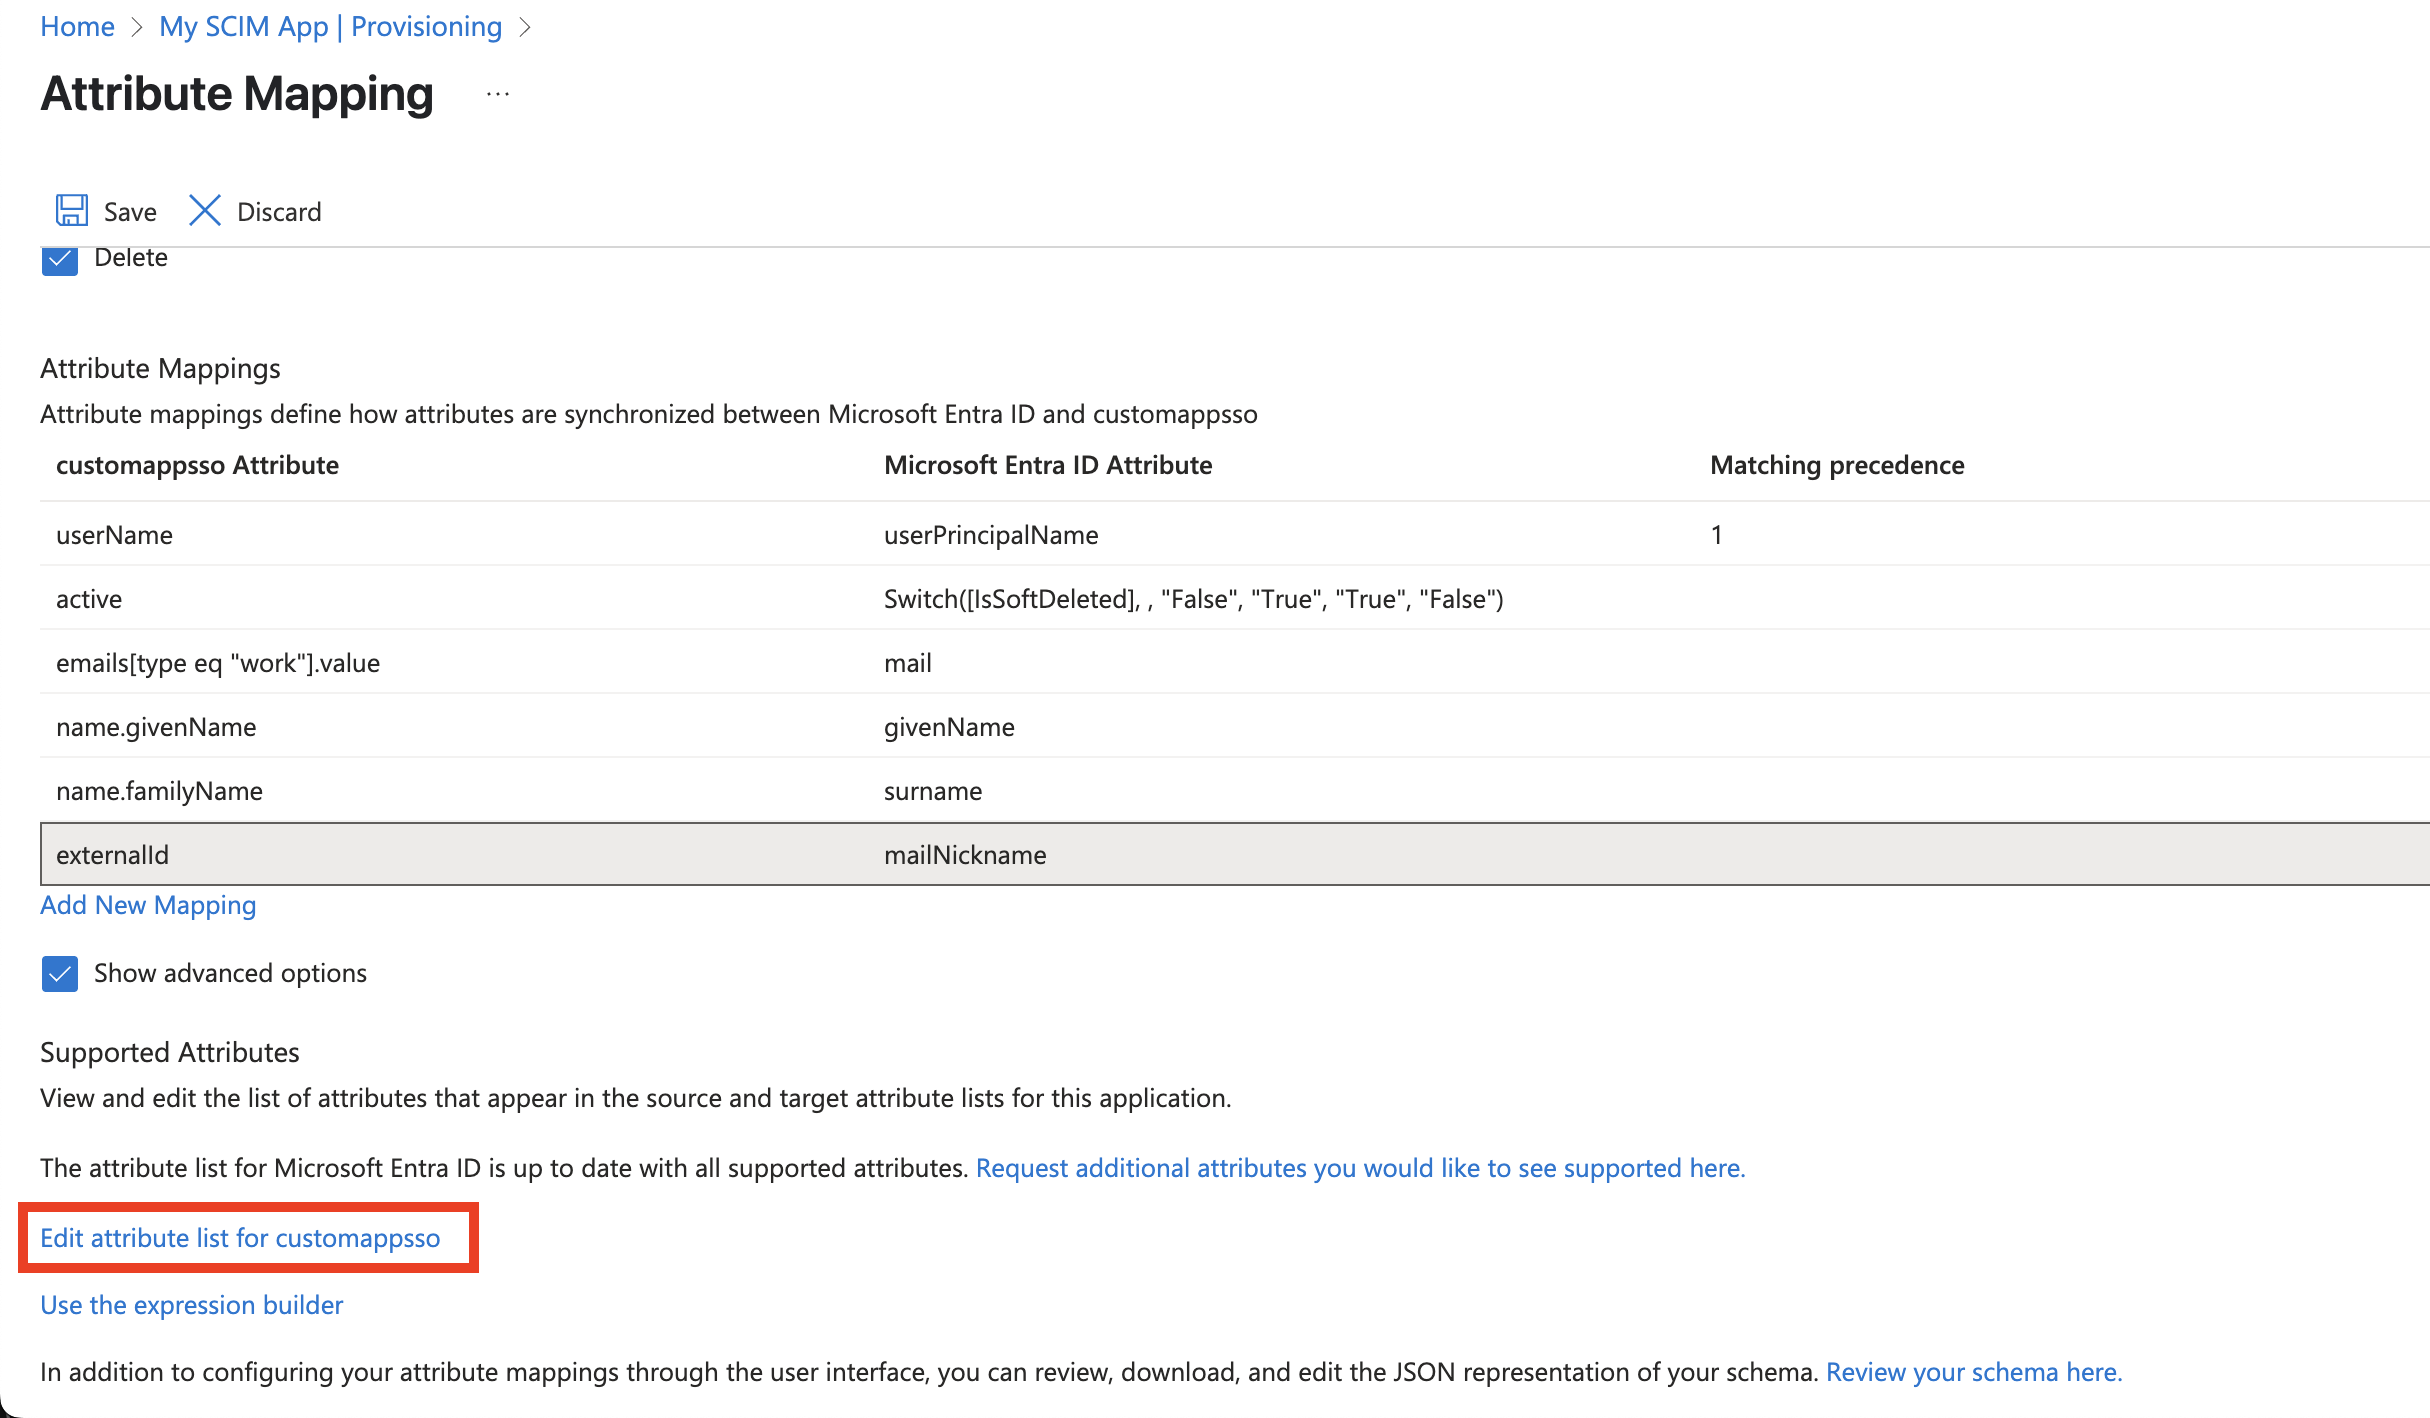Click the Discard X icon

205,211
